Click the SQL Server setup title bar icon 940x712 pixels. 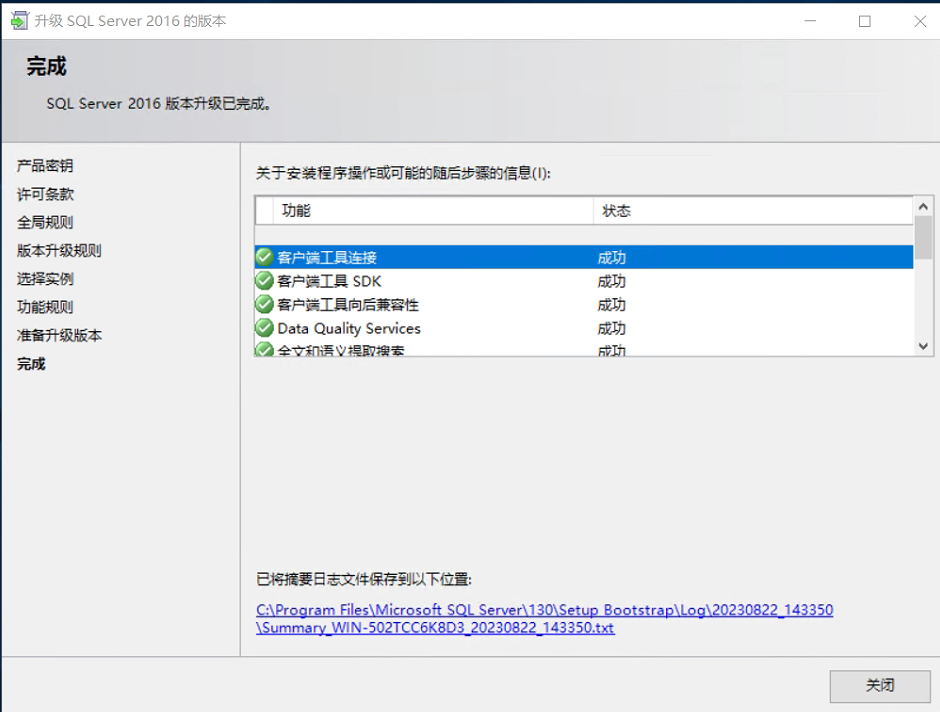19,21
